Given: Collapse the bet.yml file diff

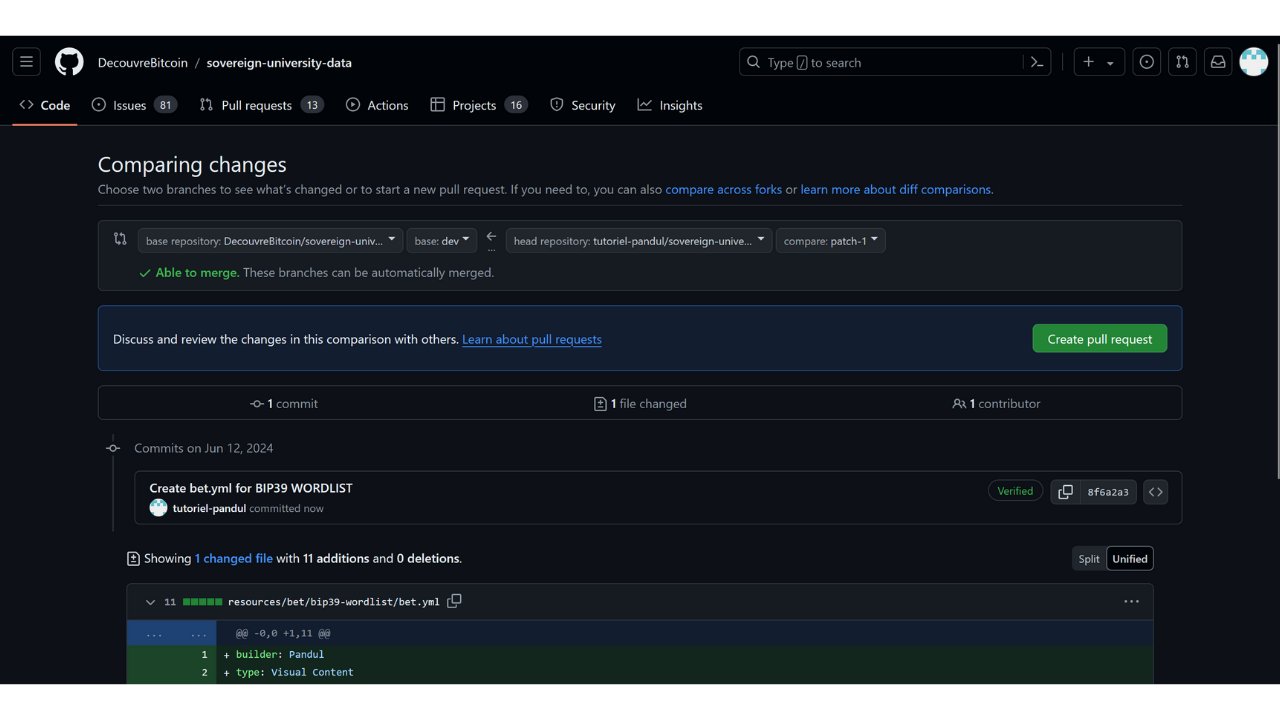Looking at the screenshot, I should click(x=151, y=602).
